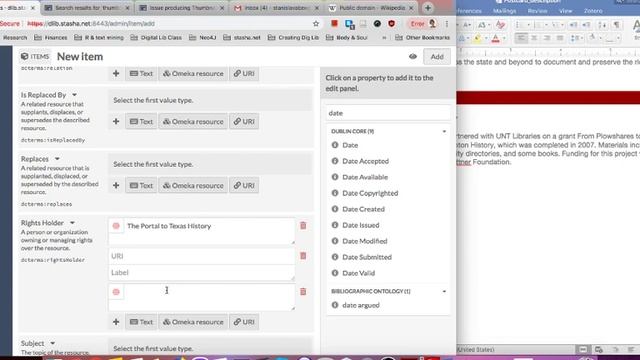Increase font size in Word toolbar
The width and height of the screenshot is (640, 360).
(467, 25)
